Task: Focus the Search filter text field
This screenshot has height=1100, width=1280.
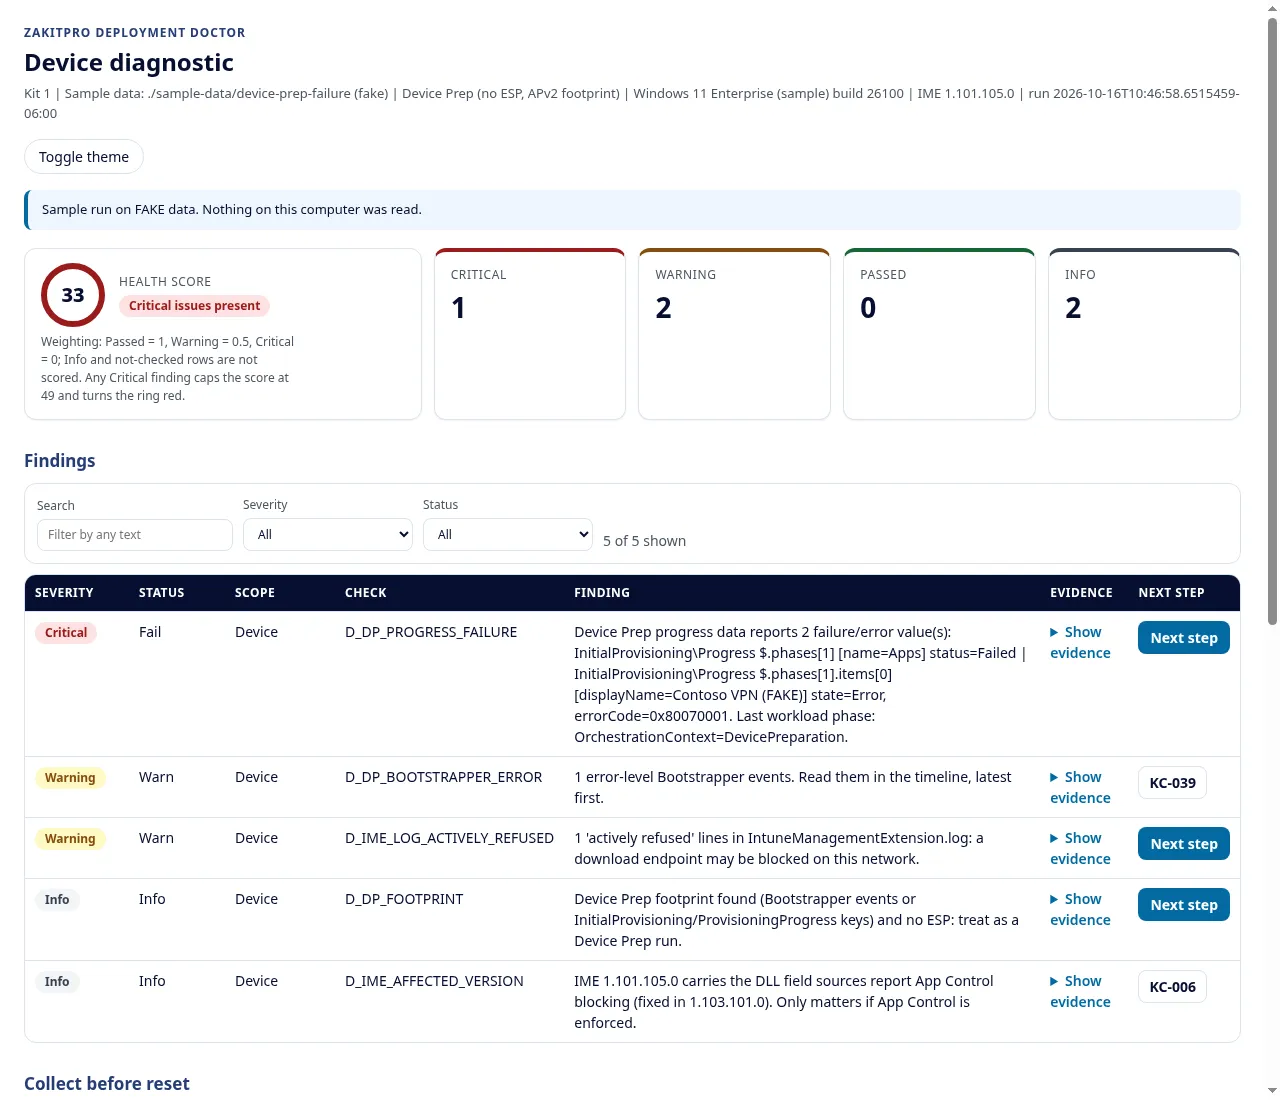Action: (135, 535)
